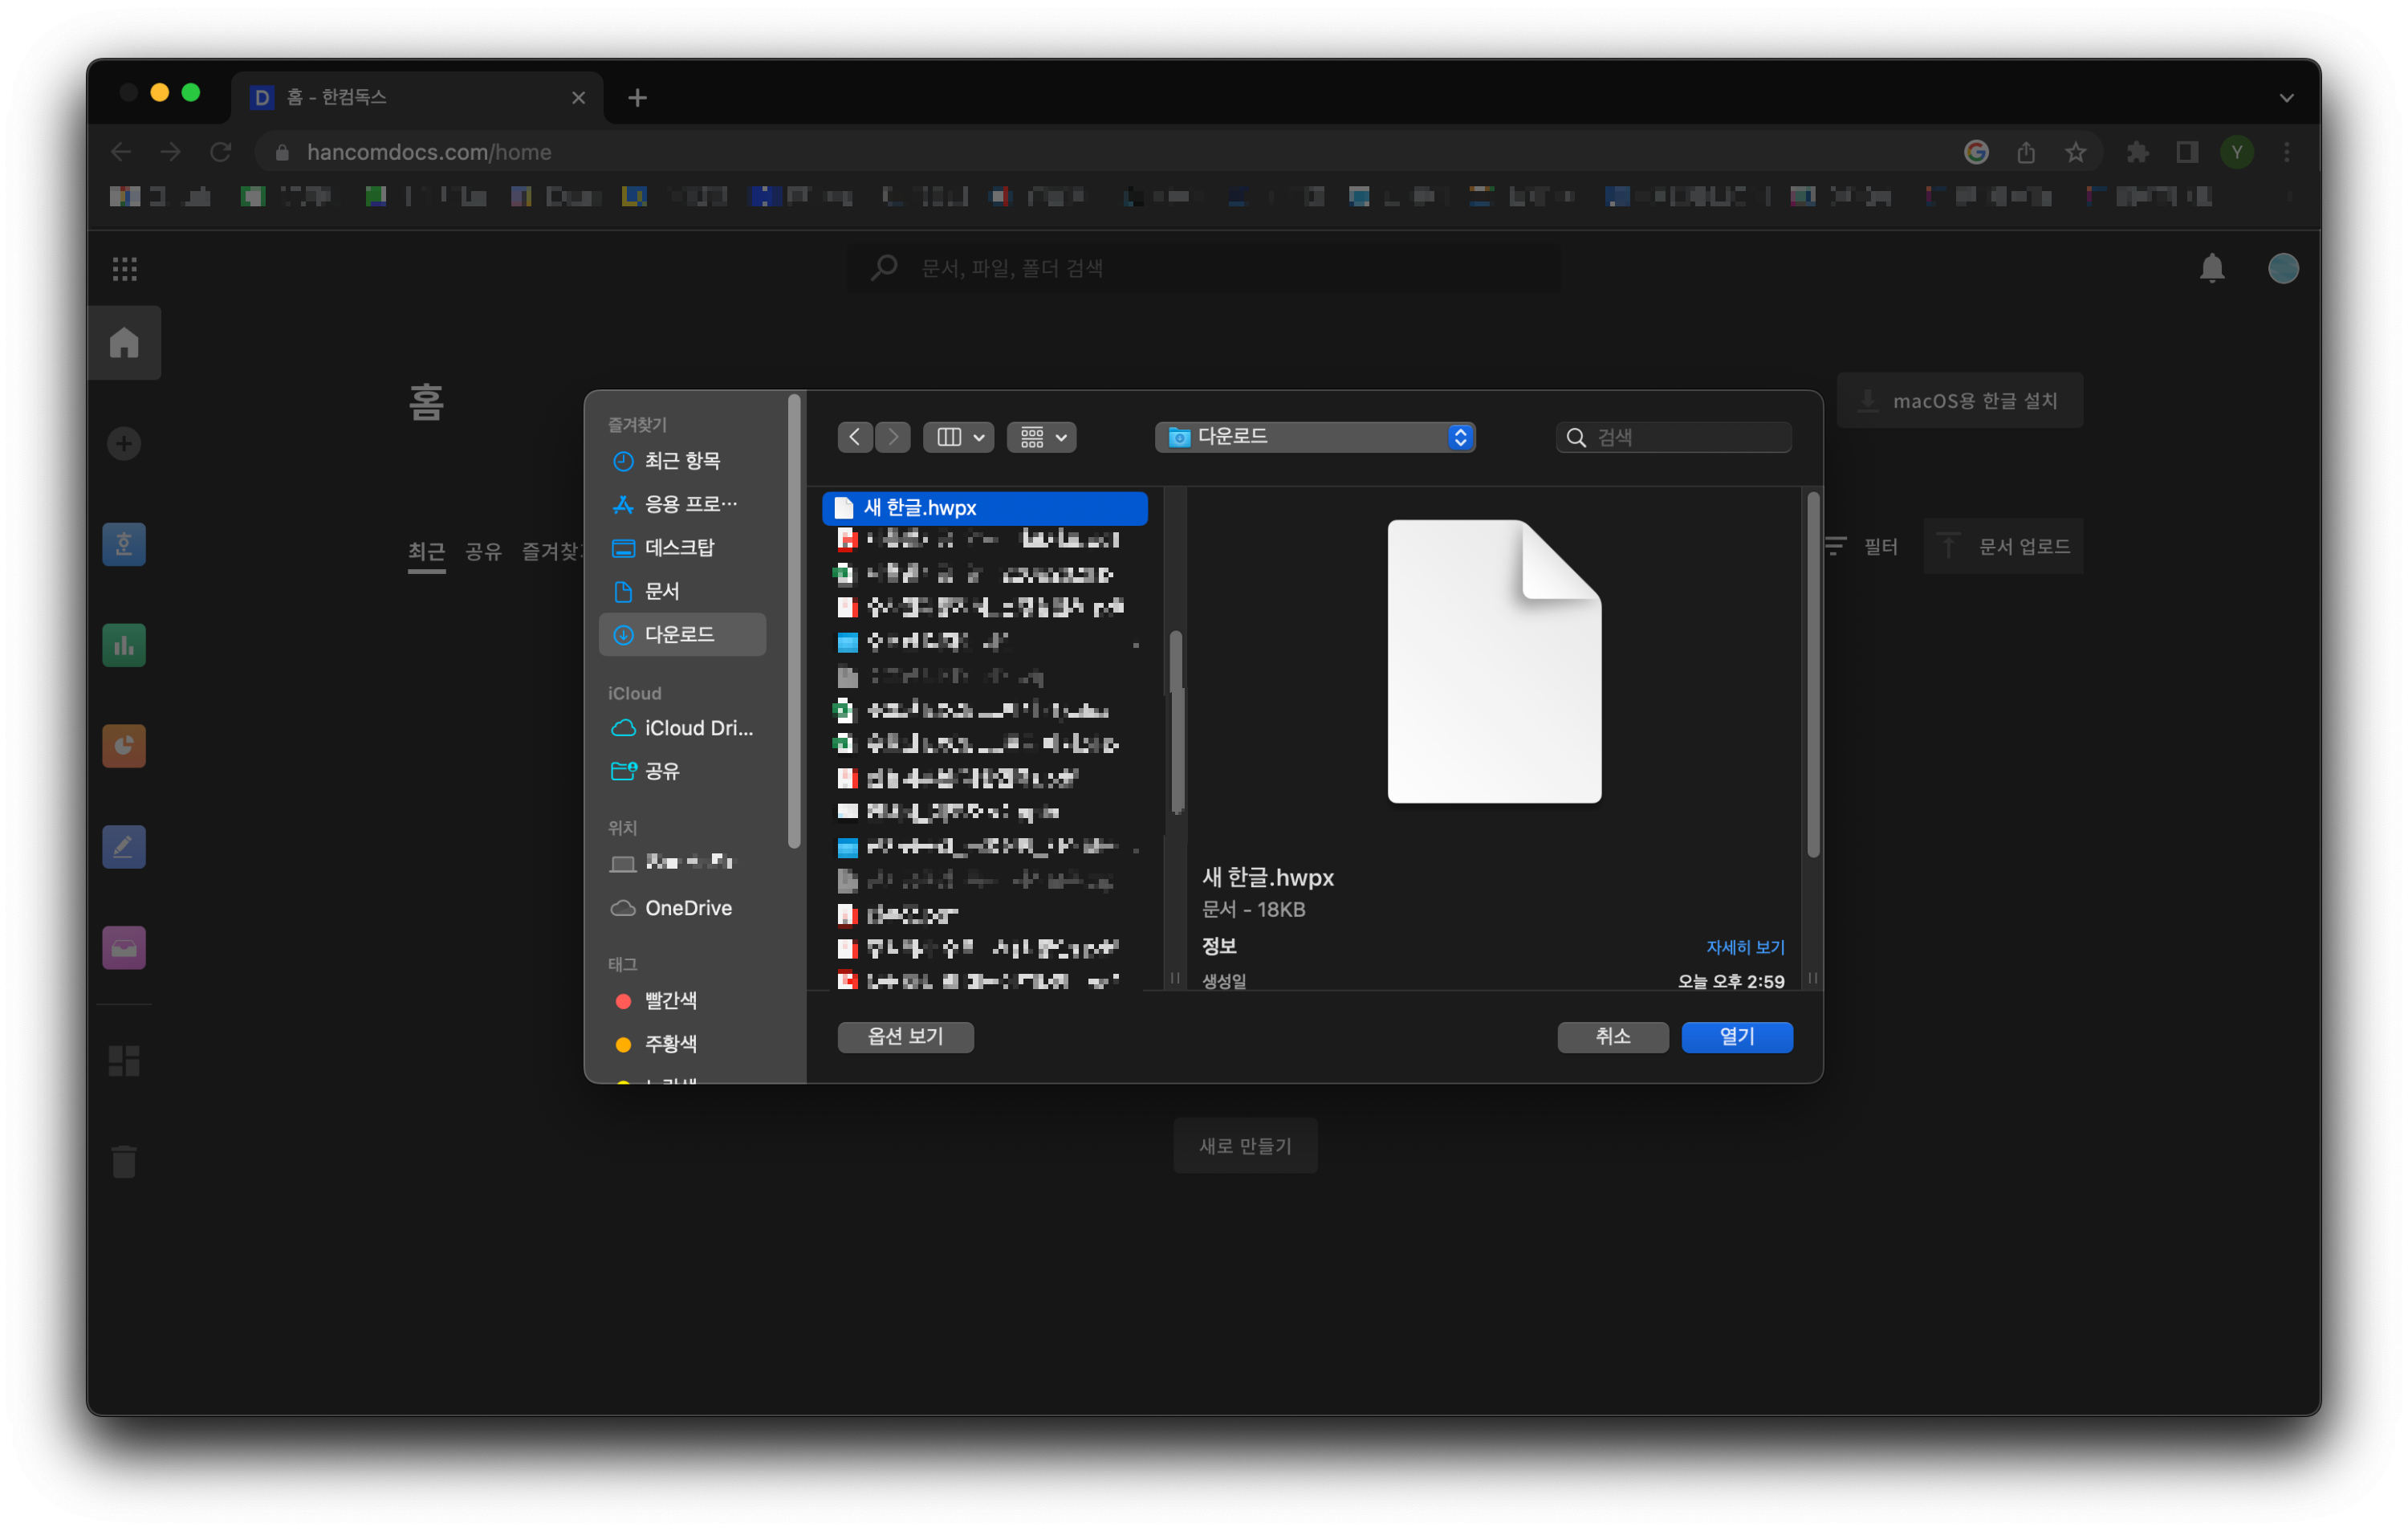Open the 다운로드 folder location popup
2408x1531 pixels.
[1314, 437]
